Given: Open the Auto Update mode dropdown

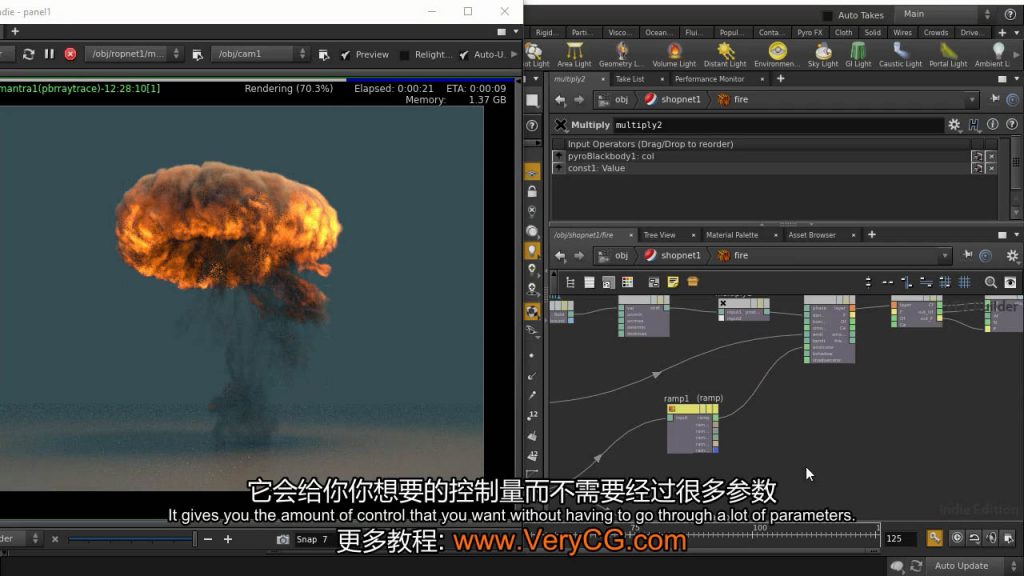Looking at the screenshot, I should [973, 566].
